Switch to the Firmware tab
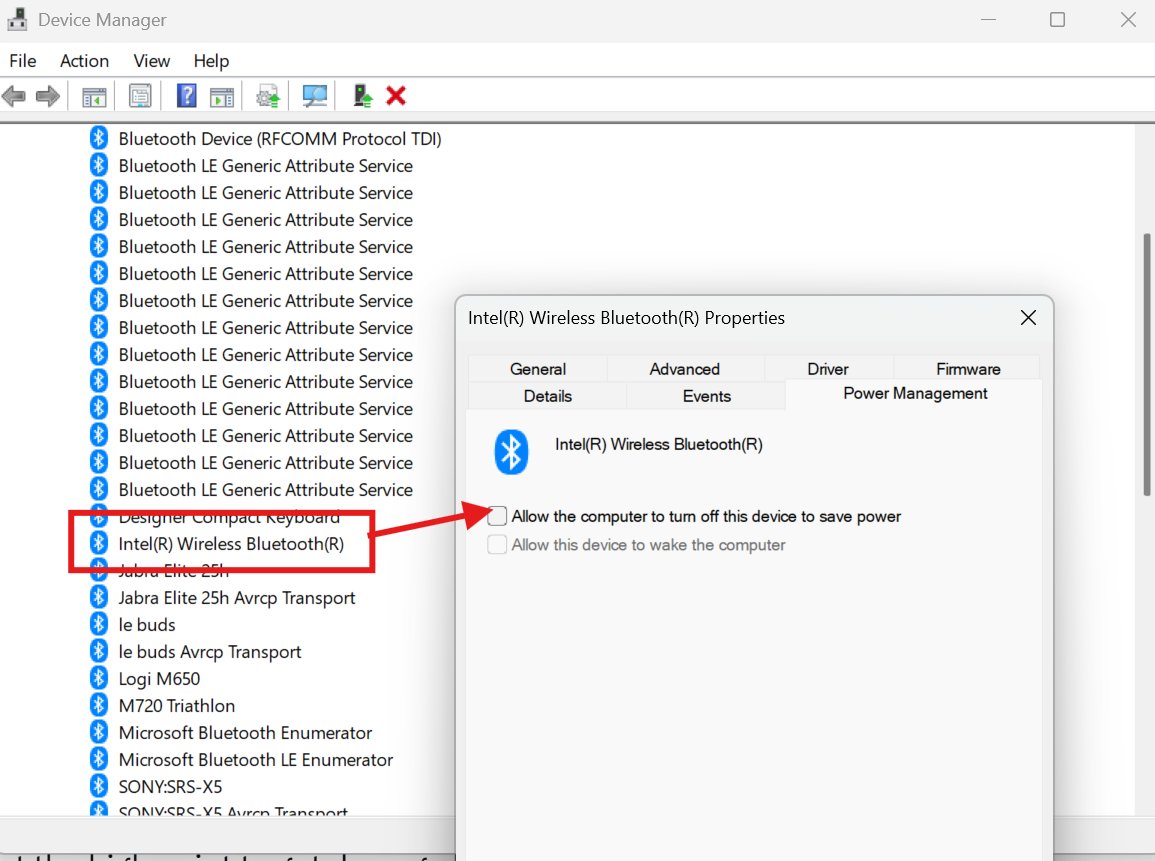 [x=968, y=369]
